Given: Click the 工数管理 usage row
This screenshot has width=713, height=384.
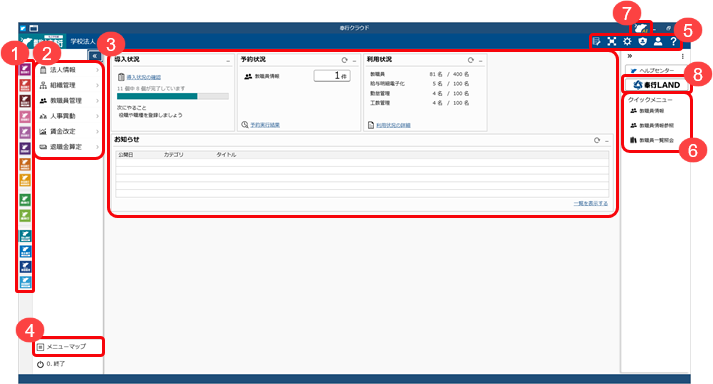Looking at the screenshot, I should pos(419,103).
